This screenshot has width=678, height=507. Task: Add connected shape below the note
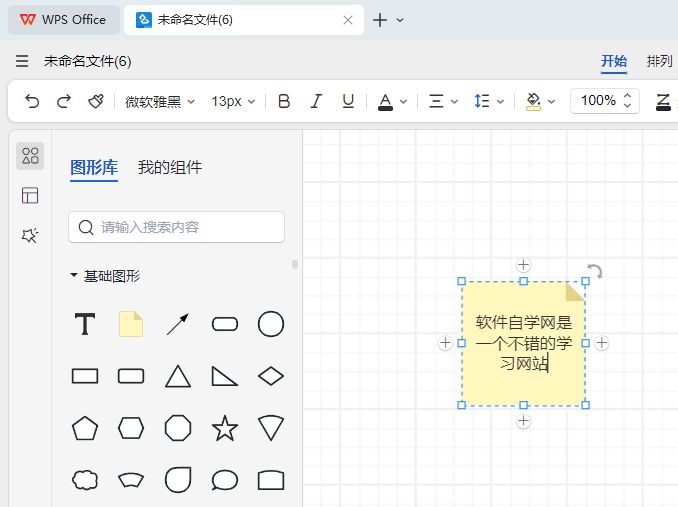523,421
